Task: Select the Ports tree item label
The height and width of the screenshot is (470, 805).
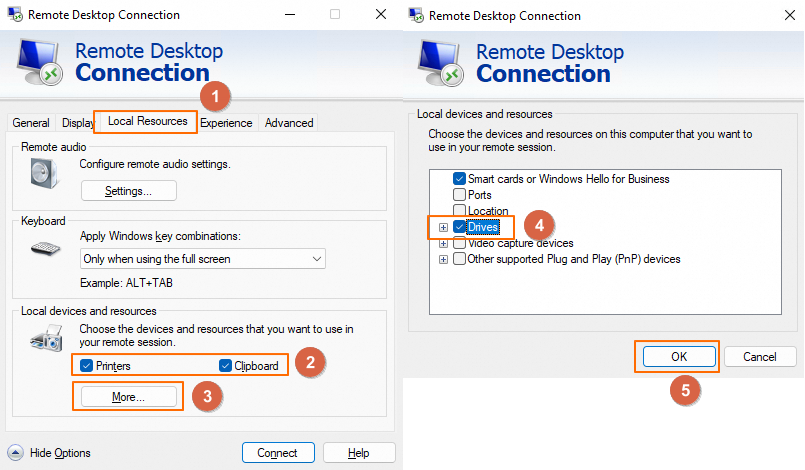Action: point(480,195)
